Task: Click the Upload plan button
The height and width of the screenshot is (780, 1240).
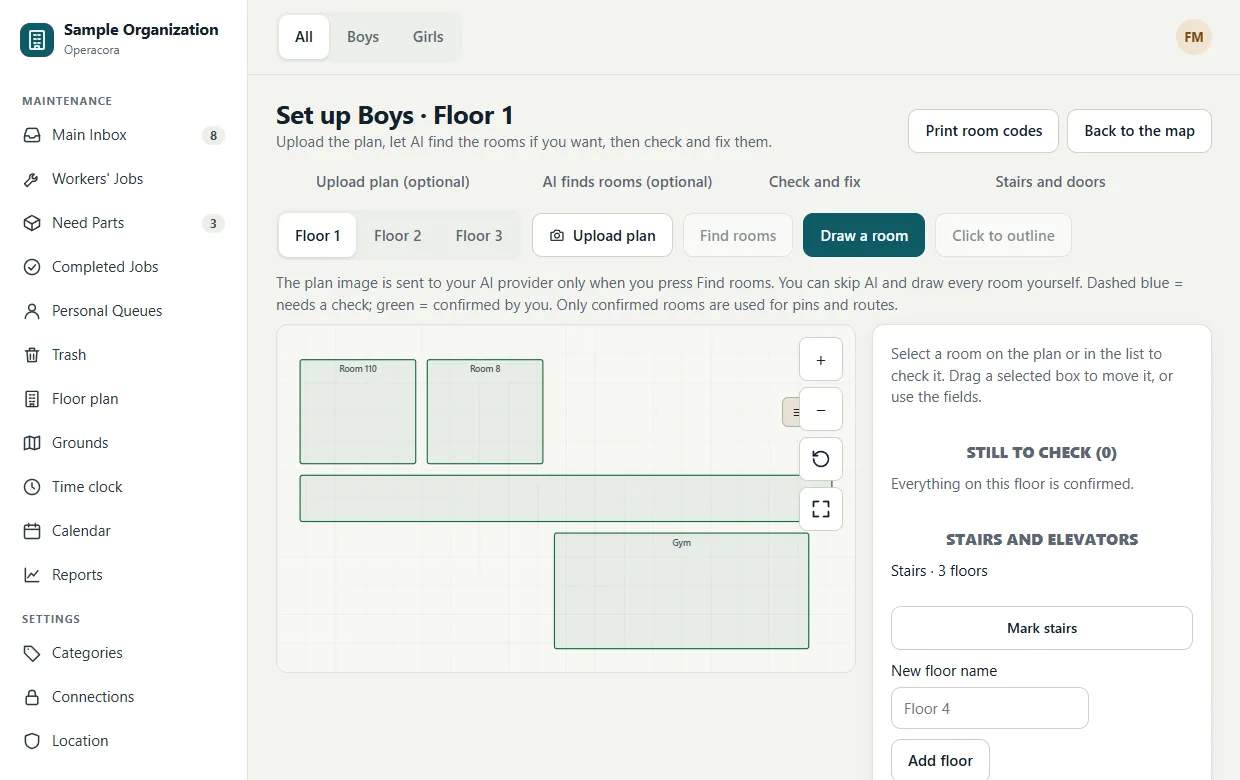Action: pos(602,236)
